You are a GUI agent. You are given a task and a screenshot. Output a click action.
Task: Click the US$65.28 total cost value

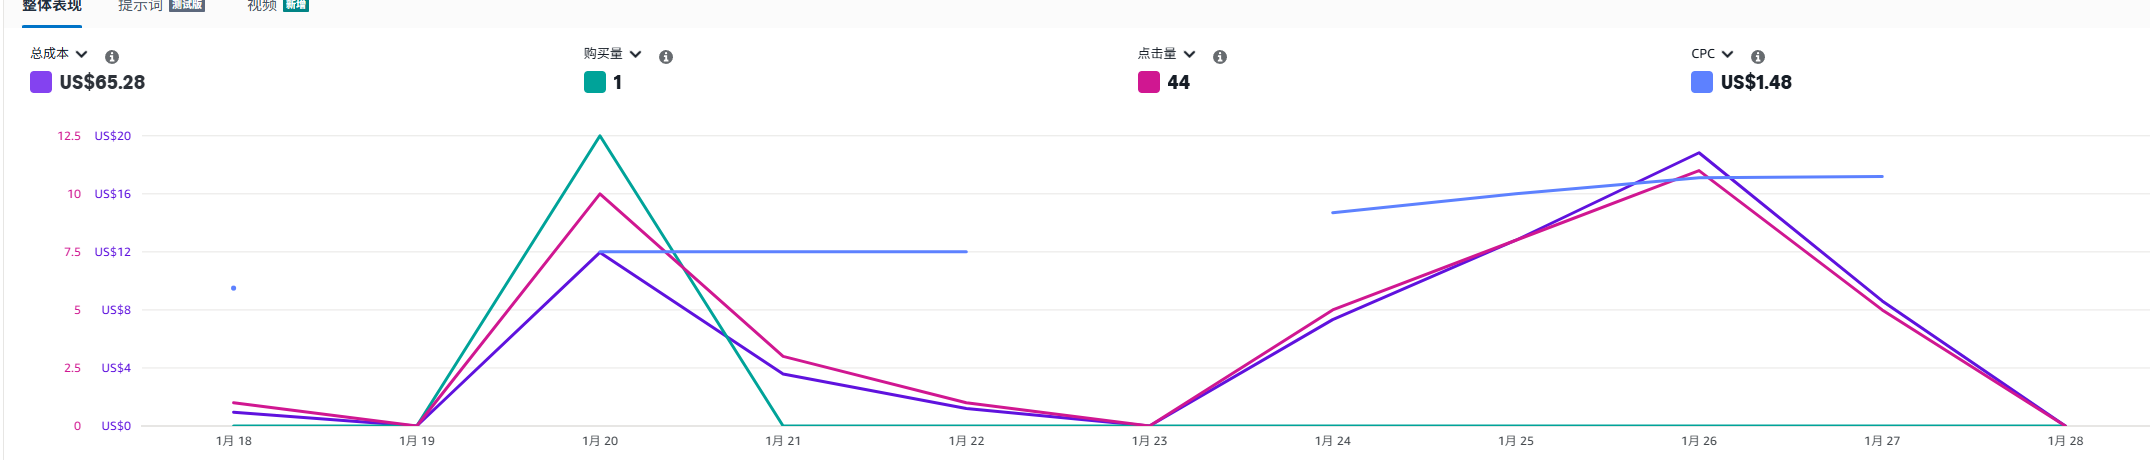point(102,82)
